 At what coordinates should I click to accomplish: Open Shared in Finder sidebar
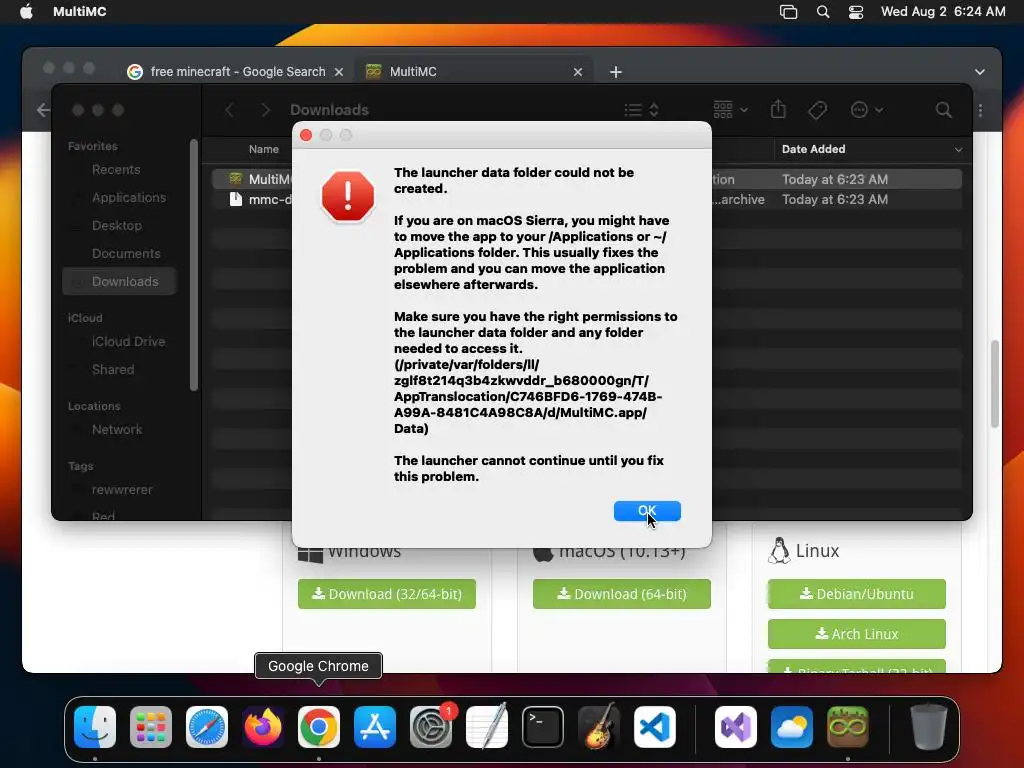113,370
